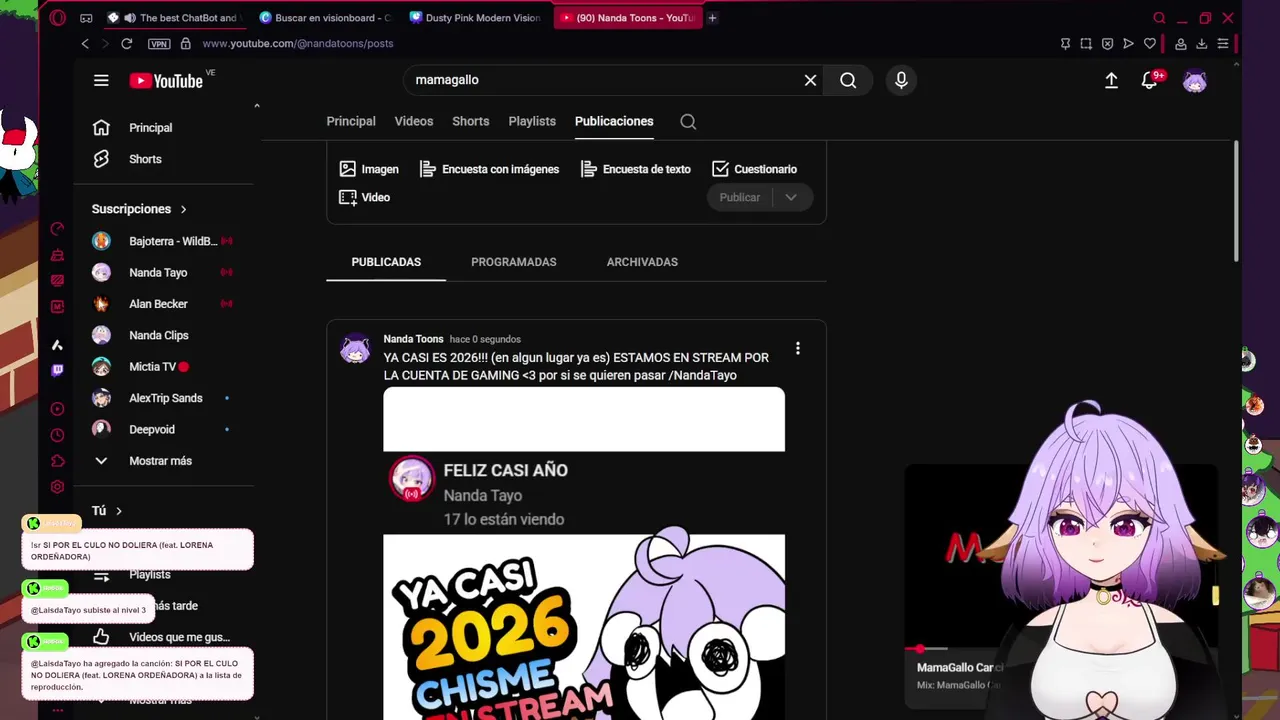The image size is (1280, 720).
Task: Collapse sidebar with small up caret
Action: click(x=257, y=105)
